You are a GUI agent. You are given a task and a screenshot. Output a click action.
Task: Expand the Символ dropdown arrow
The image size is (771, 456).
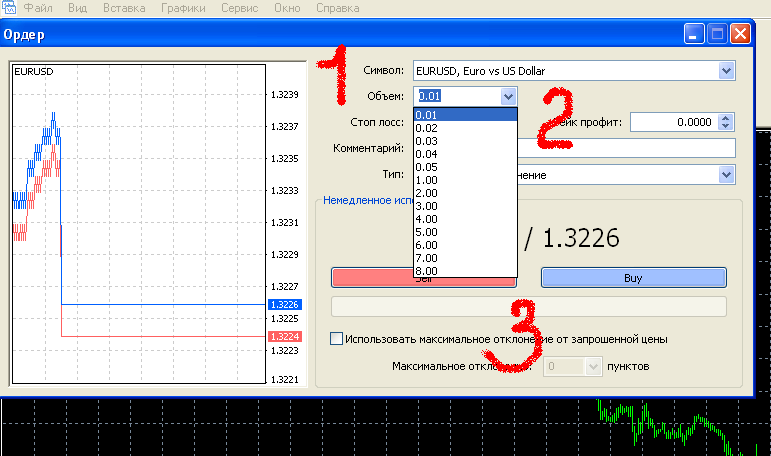coord(726,71)
